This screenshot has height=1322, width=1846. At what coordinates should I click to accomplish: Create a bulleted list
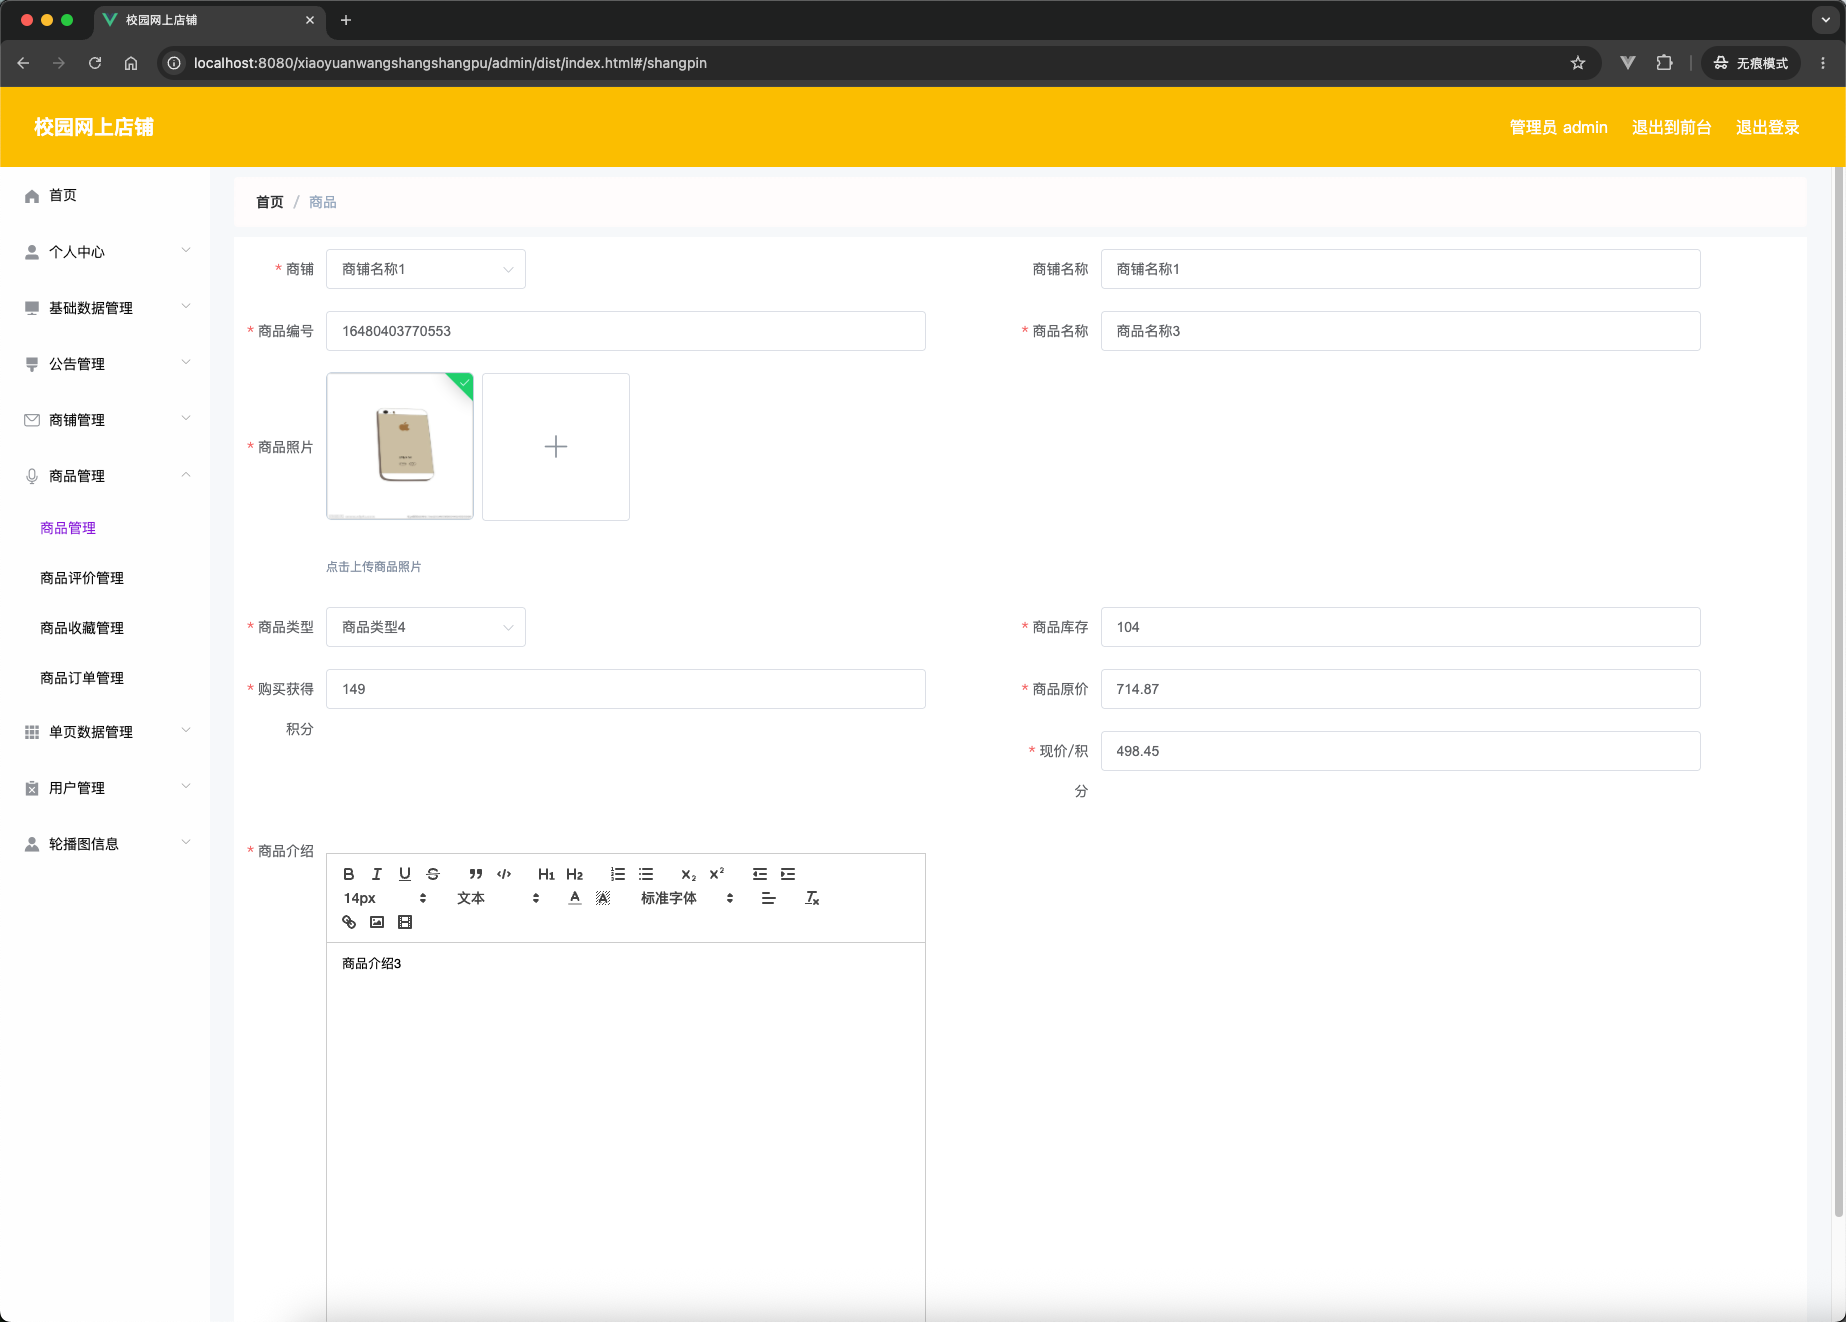[646, 874]
